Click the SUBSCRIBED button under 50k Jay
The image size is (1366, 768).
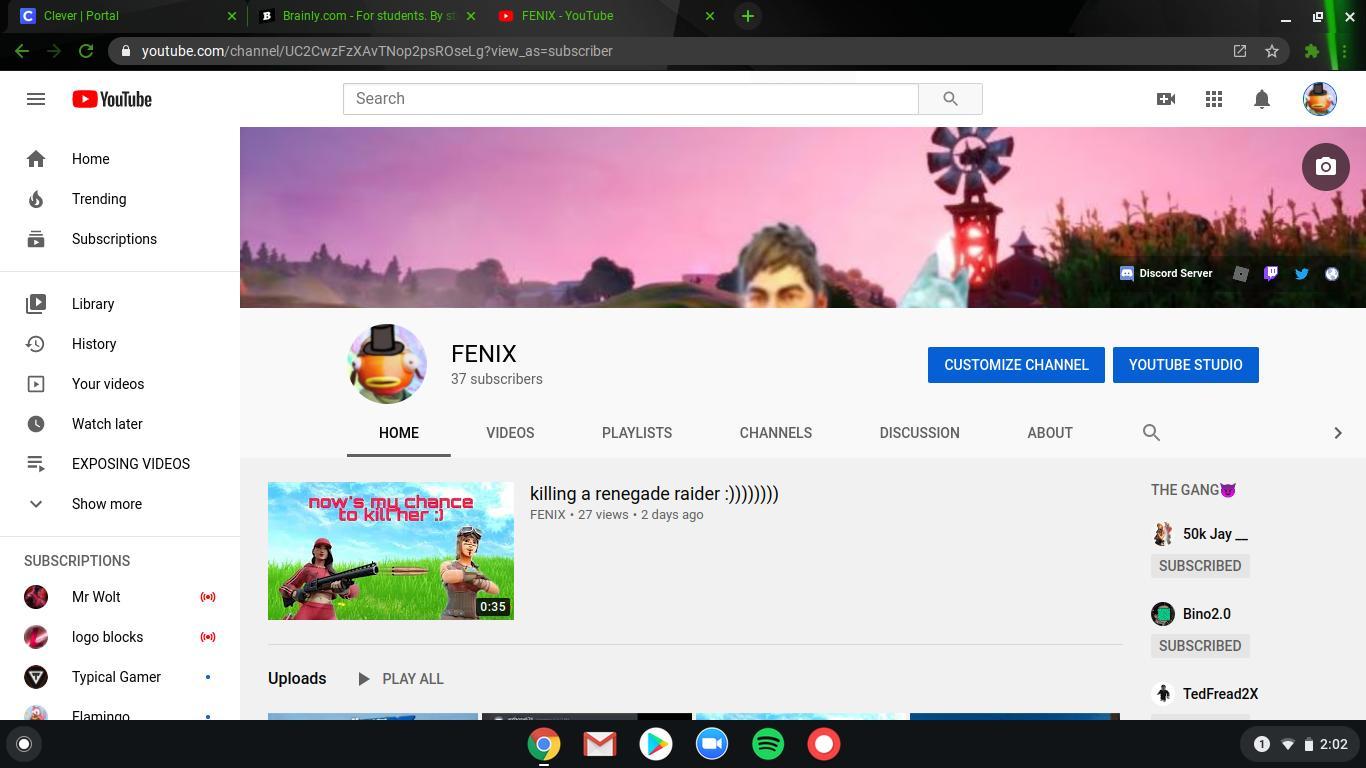(x=1200, y=566)
